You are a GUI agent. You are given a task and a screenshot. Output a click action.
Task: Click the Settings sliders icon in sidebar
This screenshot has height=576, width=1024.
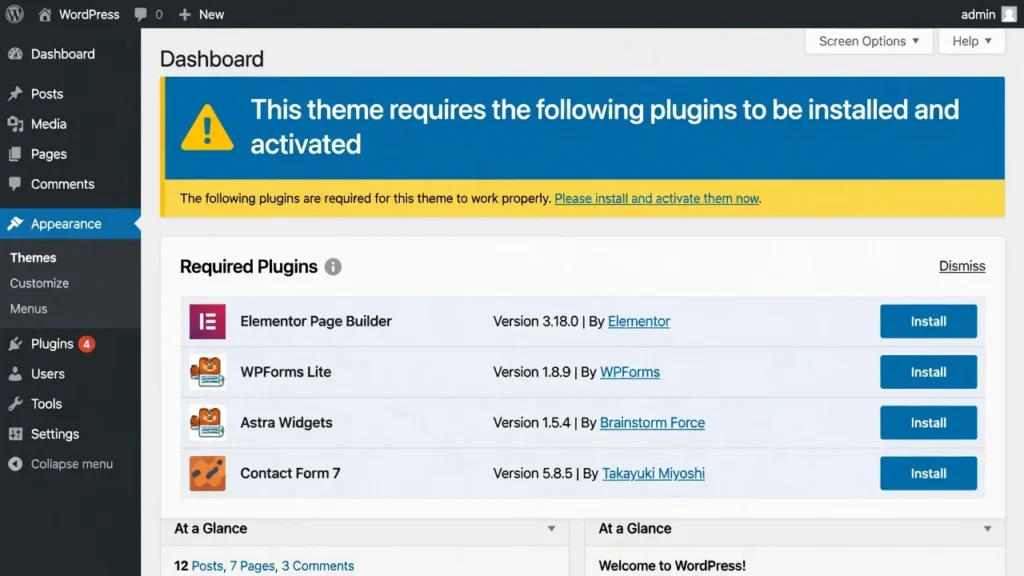pyautogui.click(x=16, y=434)
